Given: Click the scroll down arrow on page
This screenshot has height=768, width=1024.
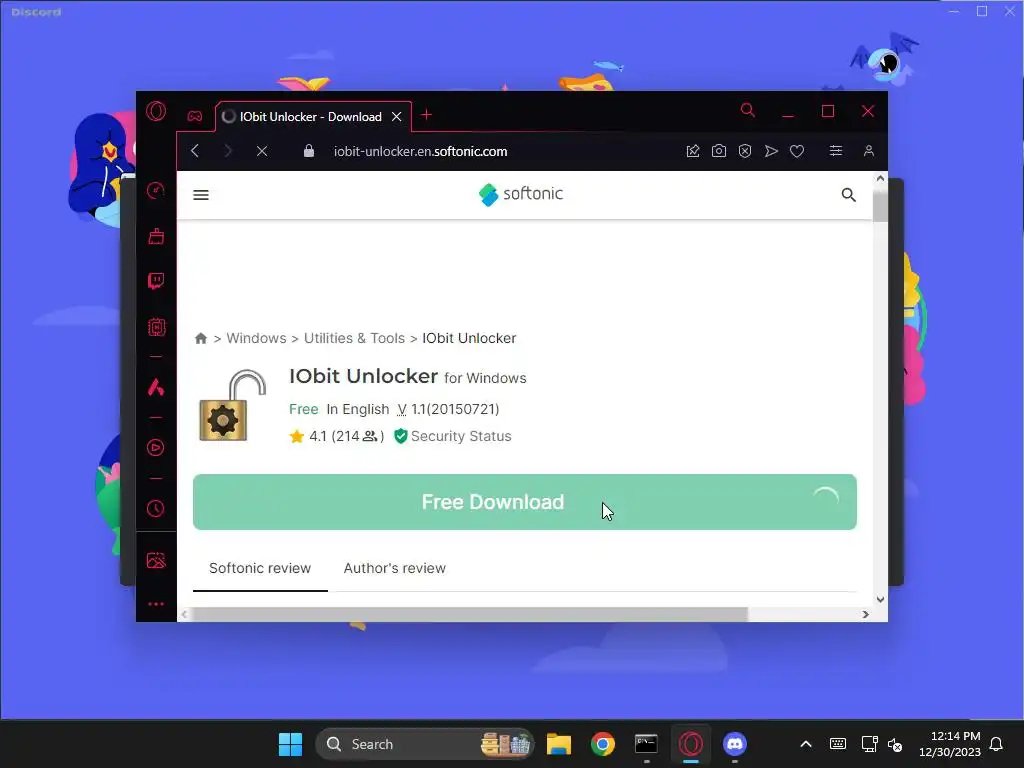Looking at the screenshot, I should (880, 599).
